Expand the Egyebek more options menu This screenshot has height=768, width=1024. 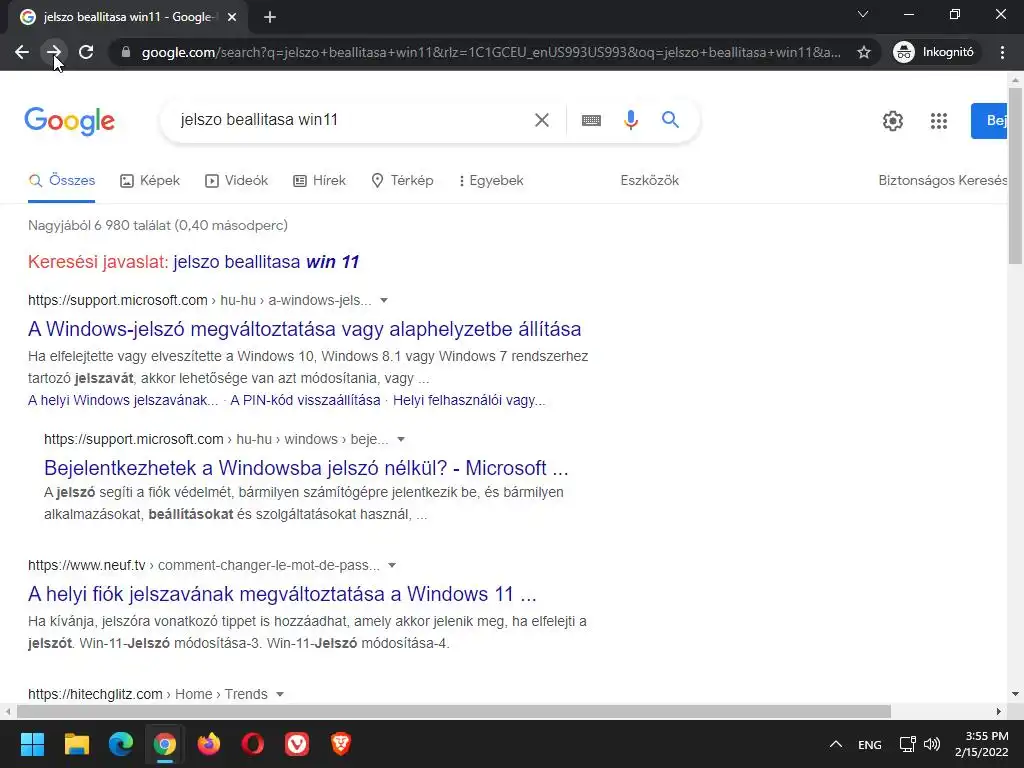(491, 181)
